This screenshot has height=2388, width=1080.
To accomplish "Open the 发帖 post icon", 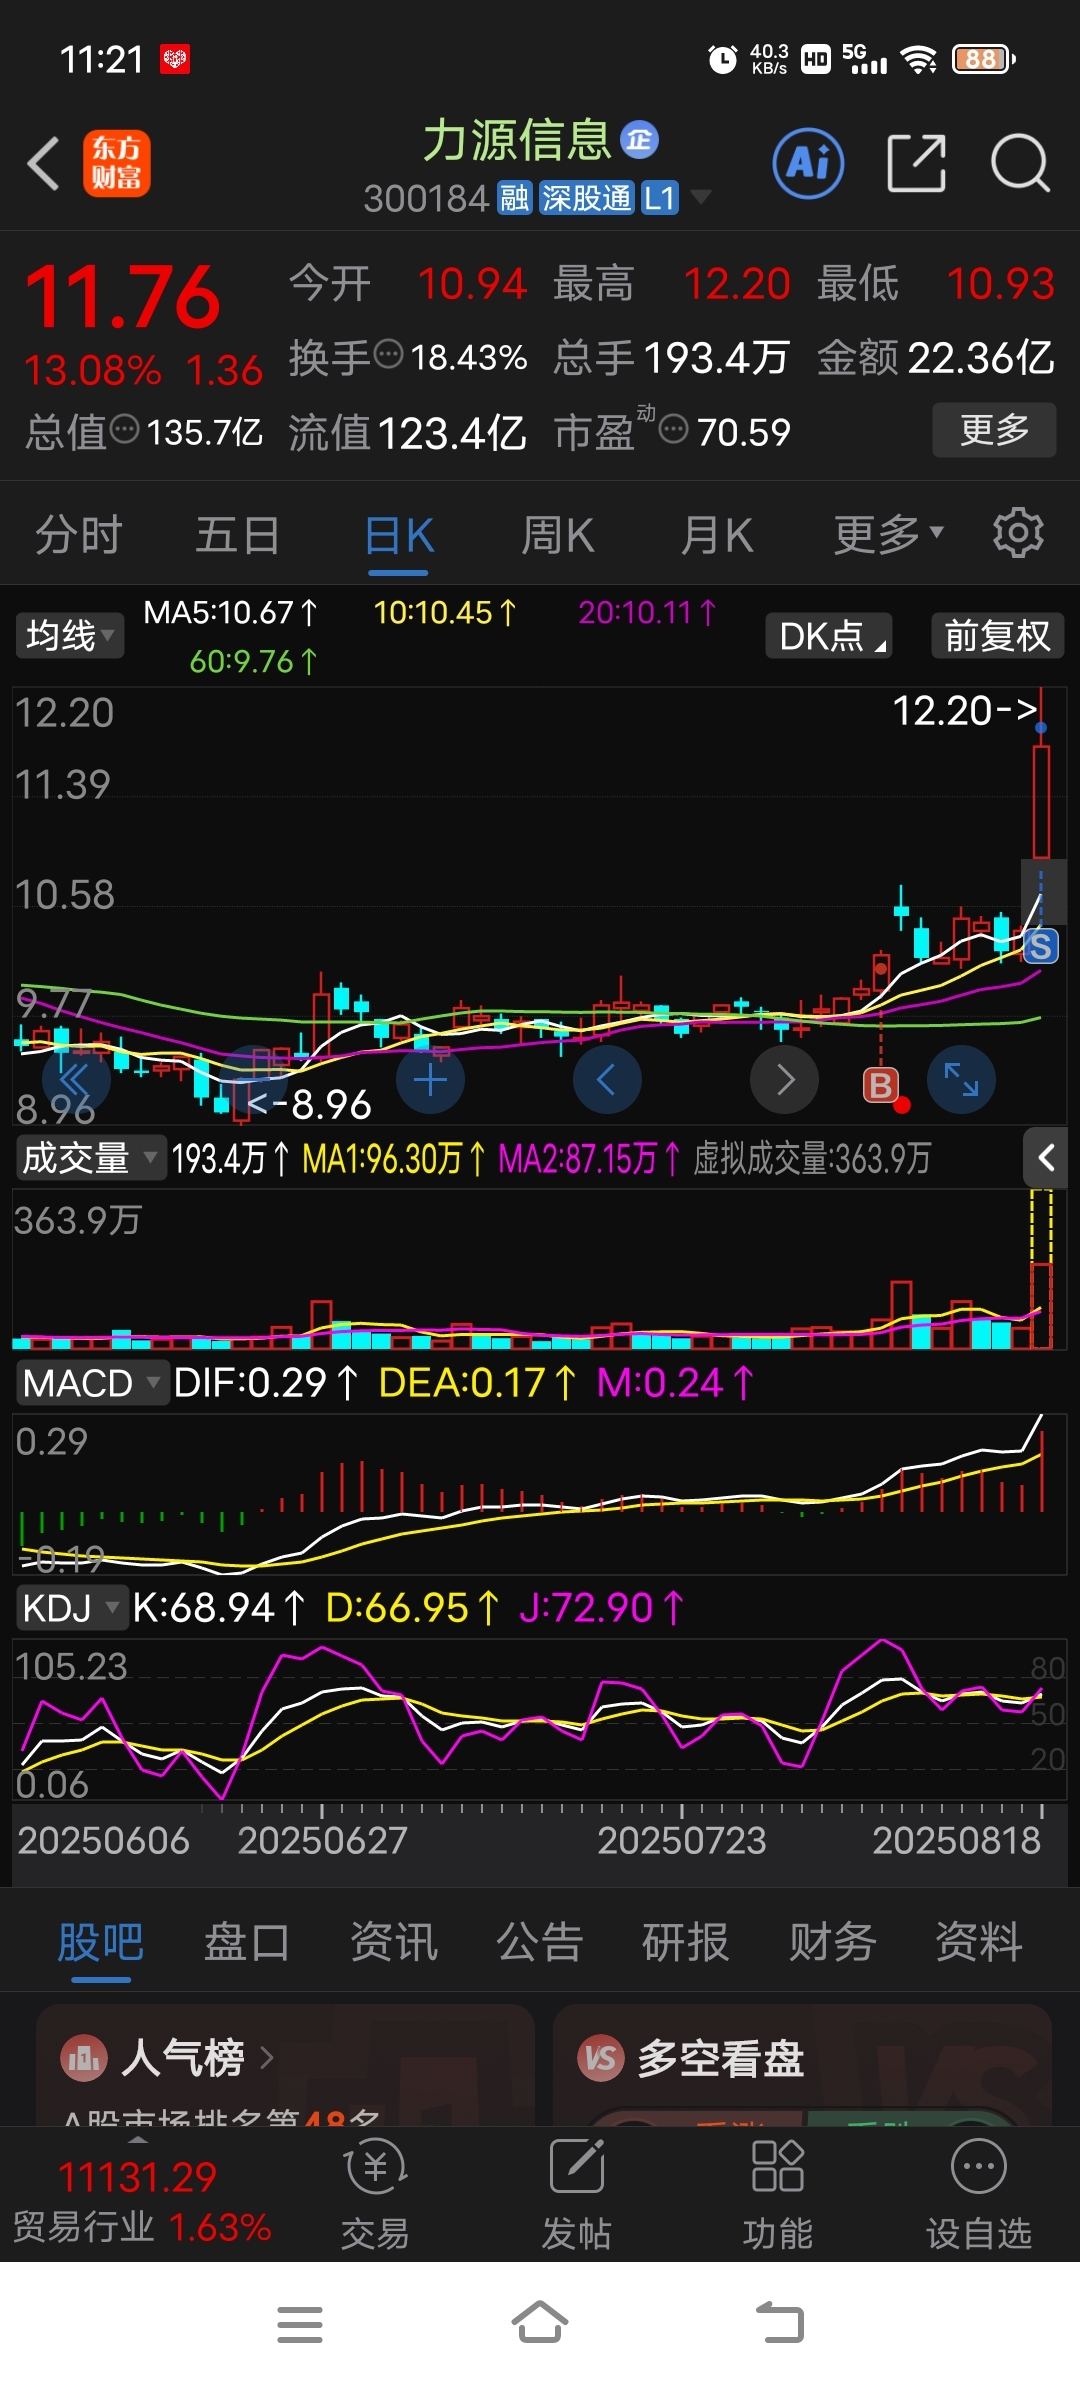I will click(x=577, y=2194).
